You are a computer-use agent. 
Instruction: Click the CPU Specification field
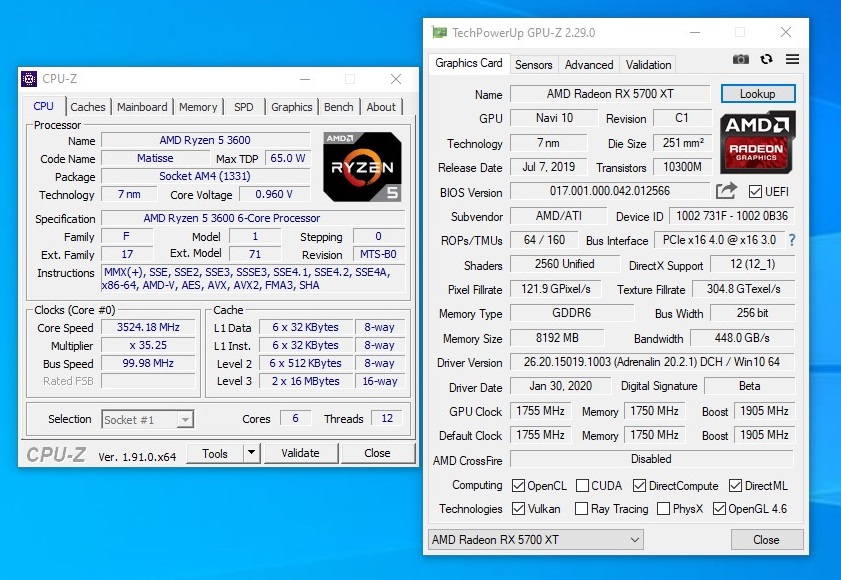[x=253, y=218]
